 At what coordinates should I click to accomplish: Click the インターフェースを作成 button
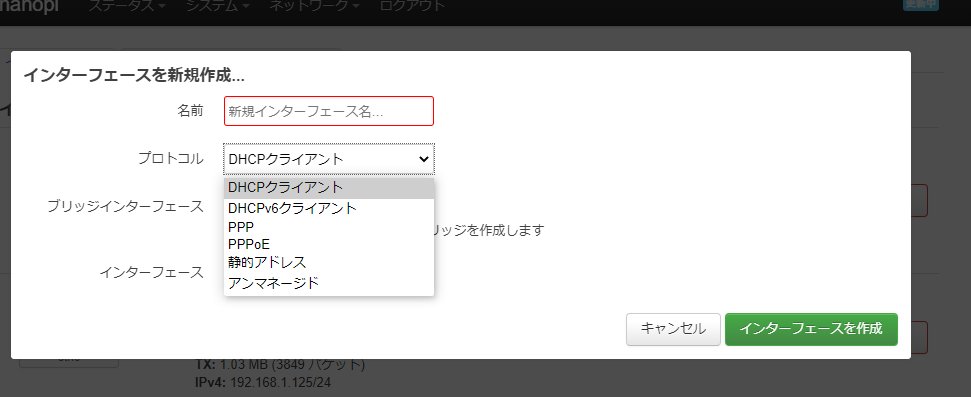[811, 329]
